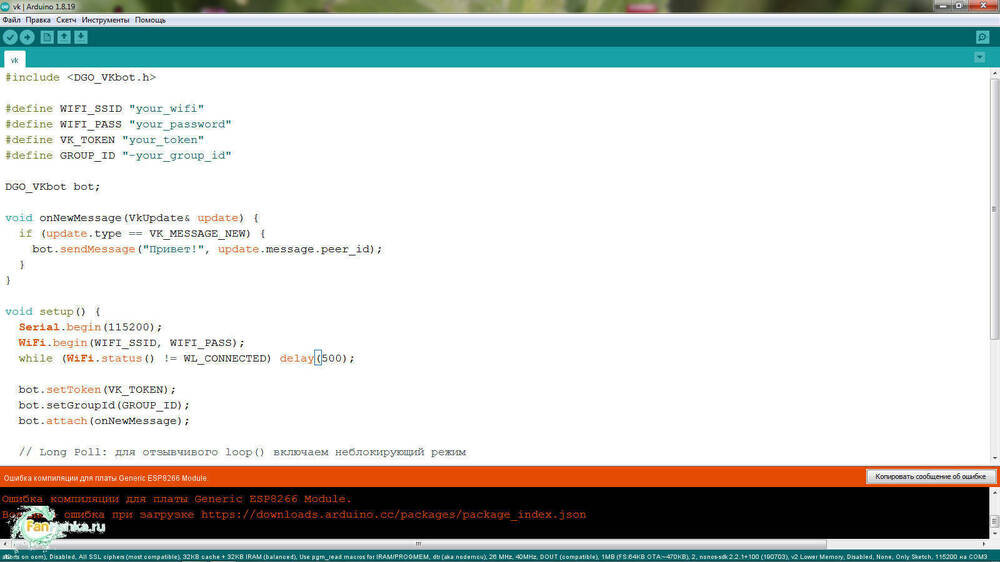Click "your_wifi" string in WIFI_SSID define
Image resolution: width=1000 pixels, height=562 pixels.
[x=166, y=108]
